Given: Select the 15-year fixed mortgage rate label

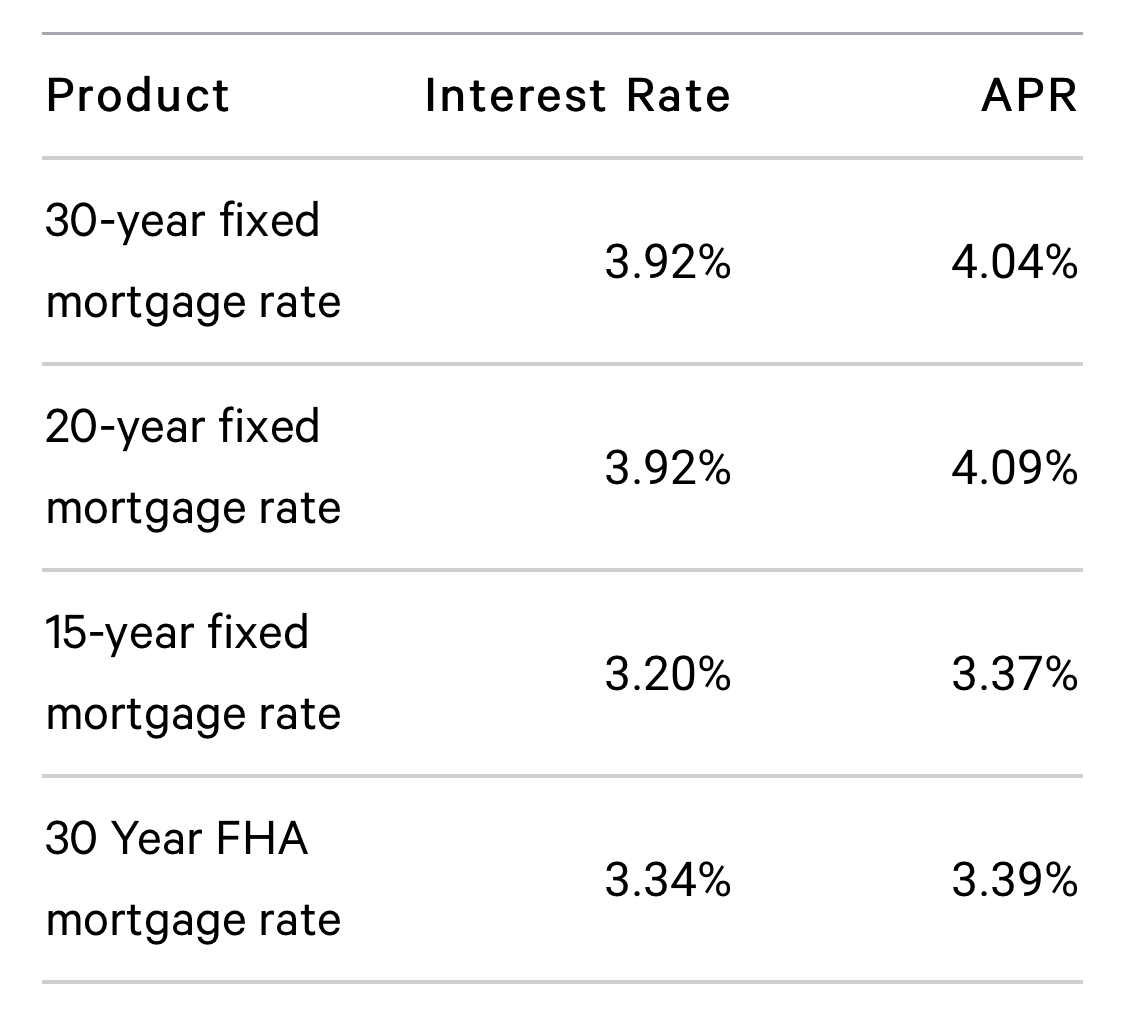Looking at the screenshot, I should [x=193, y=673].
